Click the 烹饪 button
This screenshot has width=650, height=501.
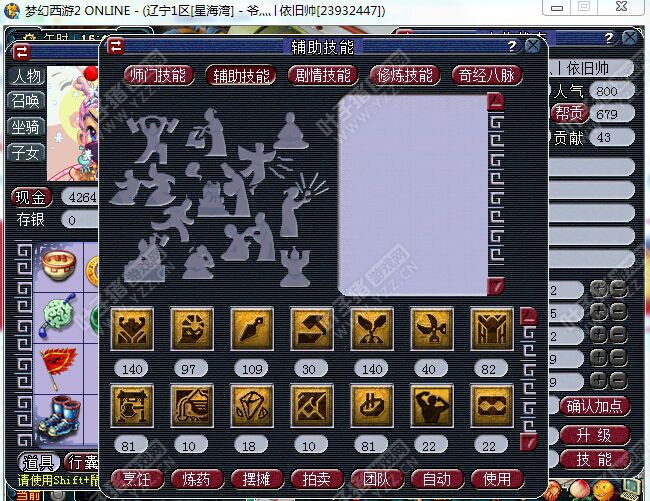[x=137, y=479]
